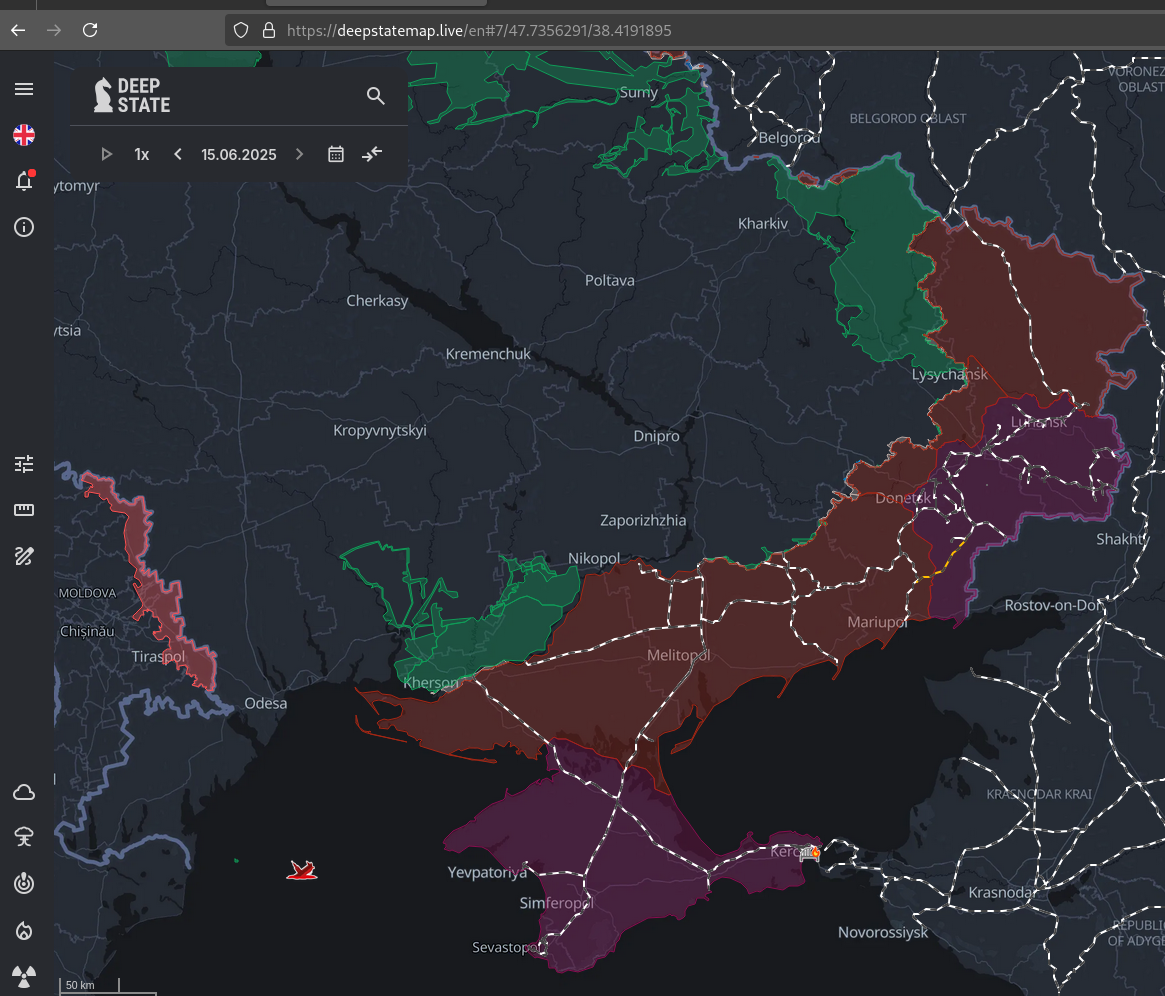Click the Dnipro city label
The height and width of the screenshot is (996, 1165).
[656, 436]
